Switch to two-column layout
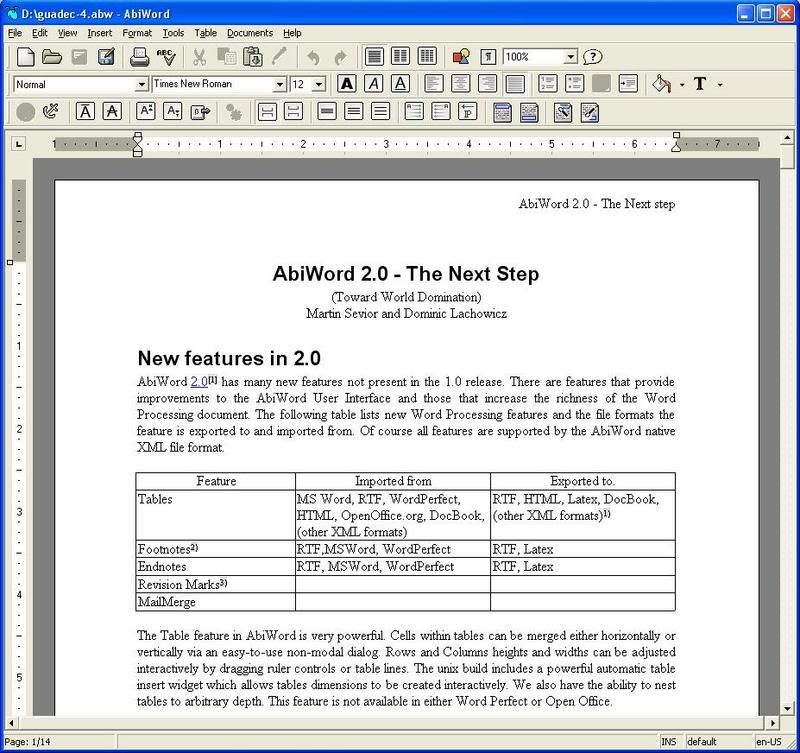Viewport: 800px width, 753px height. (401, 56)
